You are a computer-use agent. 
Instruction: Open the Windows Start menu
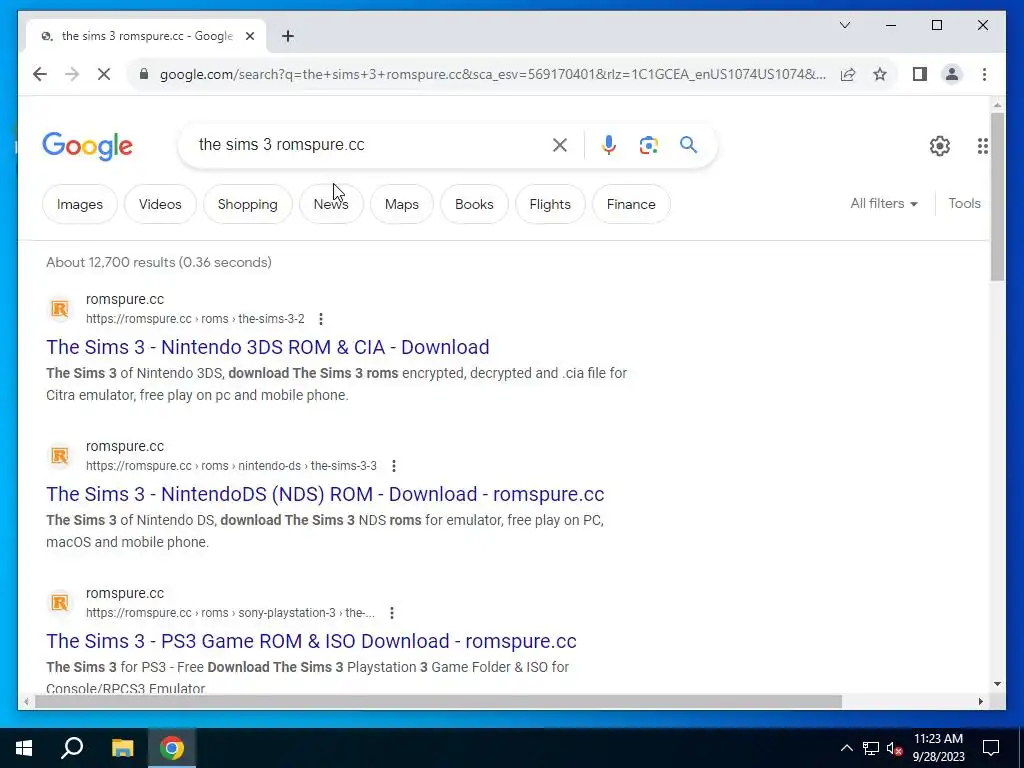tap(24, 748)
